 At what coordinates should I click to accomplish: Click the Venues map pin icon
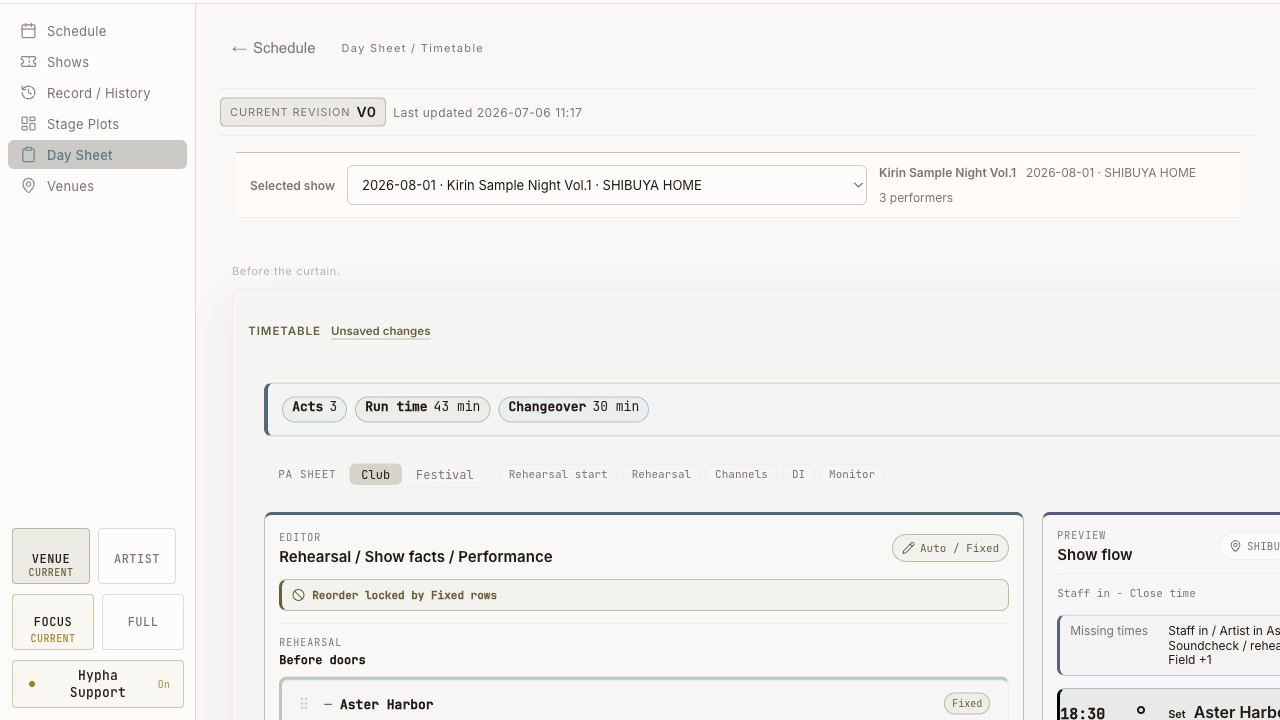point(29,186)
